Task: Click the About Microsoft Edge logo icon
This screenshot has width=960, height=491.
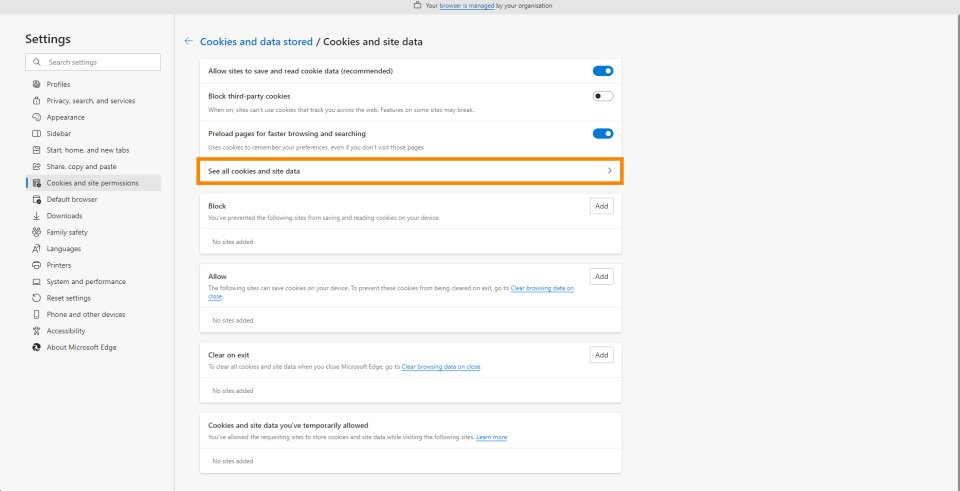Action: click(x=37, y=347)
